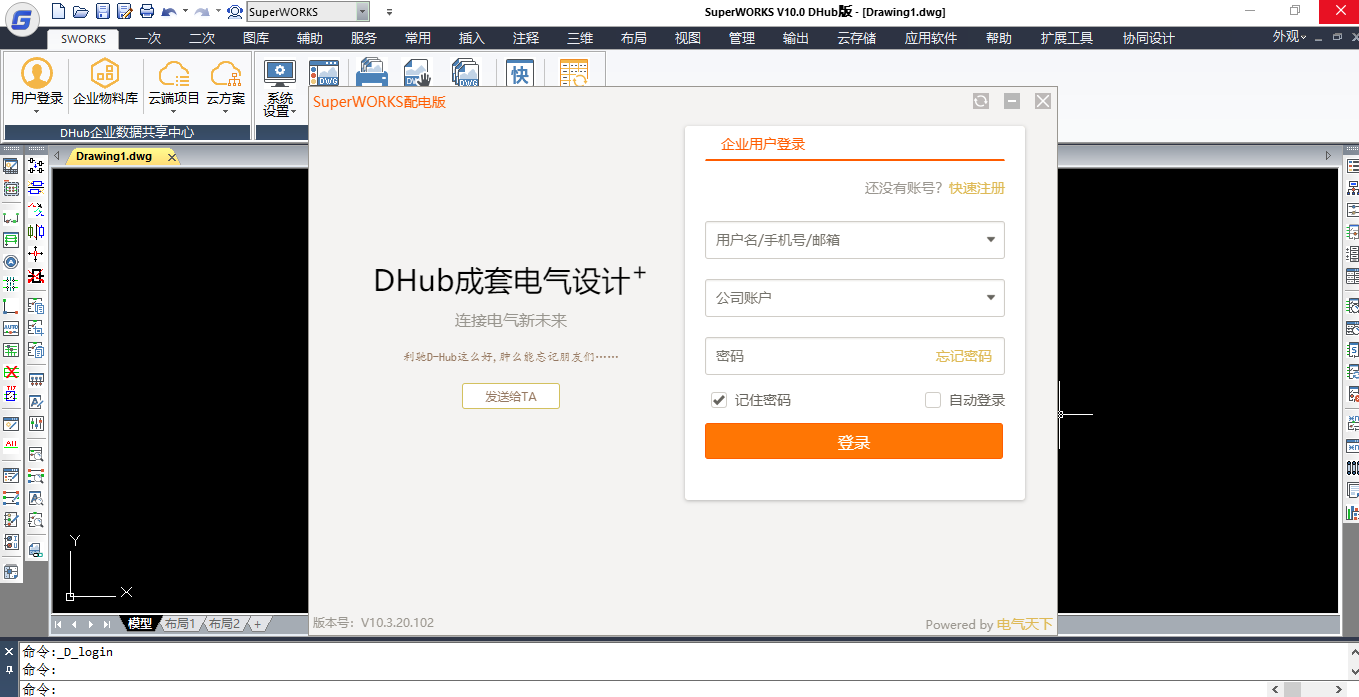
Task: Open the customize quick access toolbar arrow
Action: [x=388, y=12]
